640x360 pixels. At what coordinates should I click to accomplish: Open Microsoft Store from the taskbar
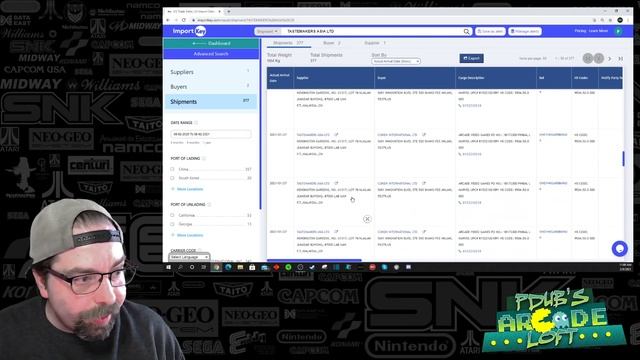tap(252, 267)
